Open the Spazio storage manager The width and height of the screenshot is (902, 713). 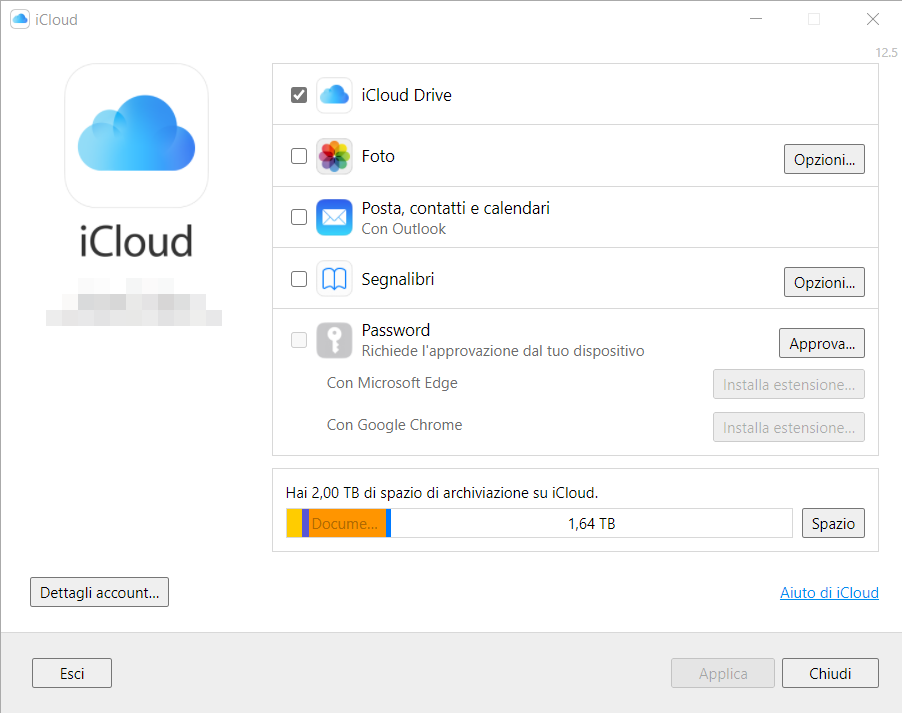(x=833, y=522)
